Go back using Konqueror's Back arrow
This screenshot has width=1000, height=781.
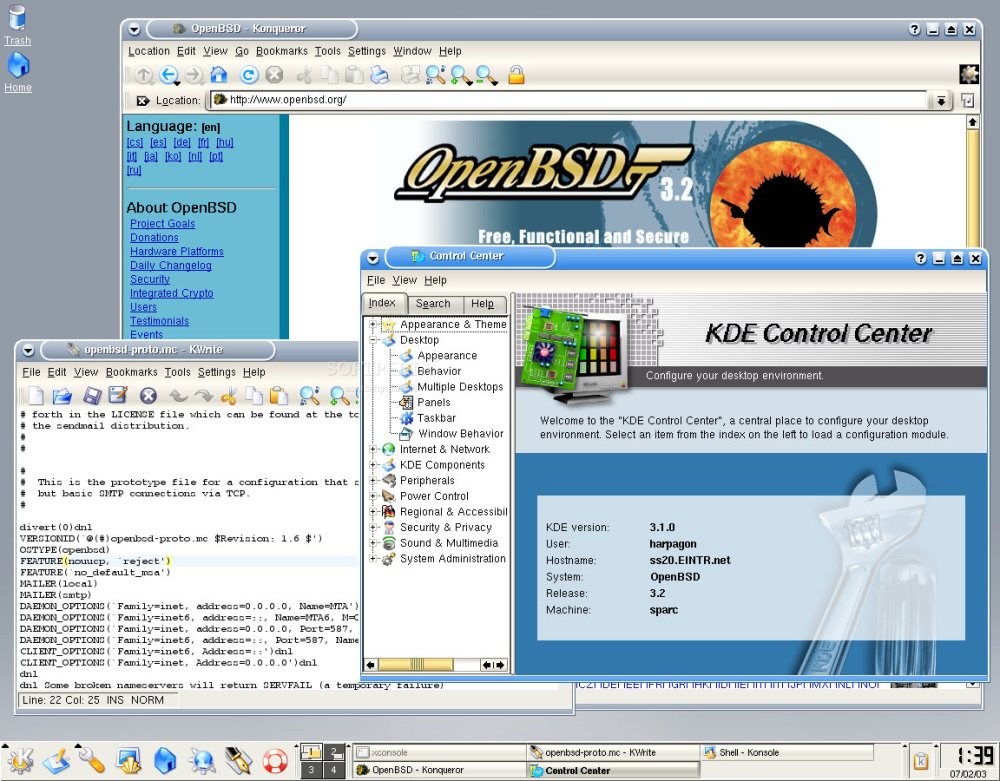[168, 75]
